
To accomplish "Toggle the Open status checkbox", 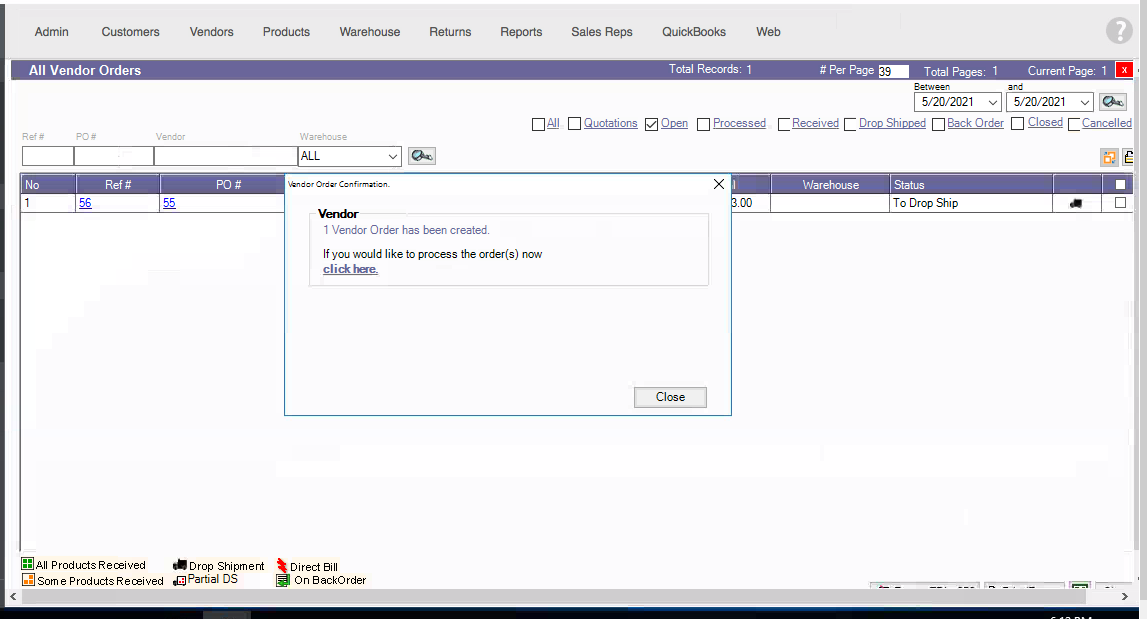I will tap(652, 124).
